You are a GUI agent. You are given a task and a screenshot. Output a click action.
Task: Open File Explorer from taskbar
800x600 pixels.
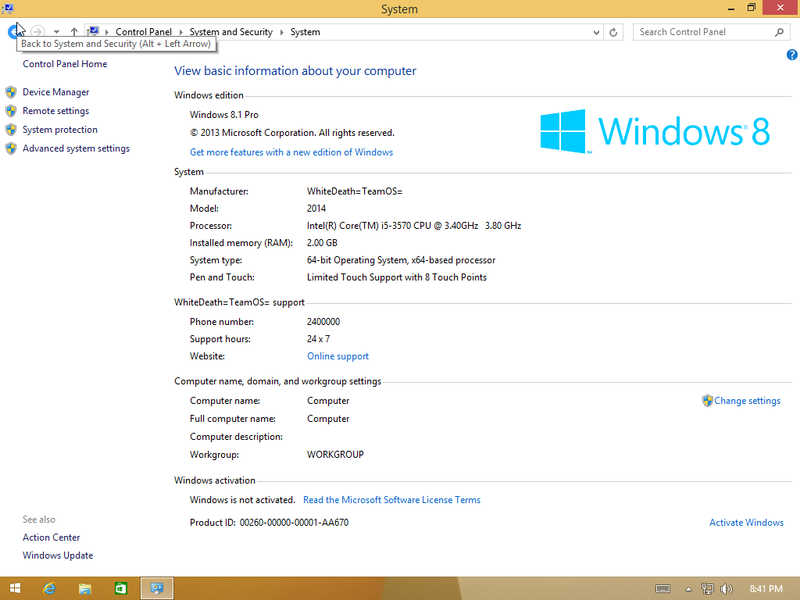[x=85, y=588]
